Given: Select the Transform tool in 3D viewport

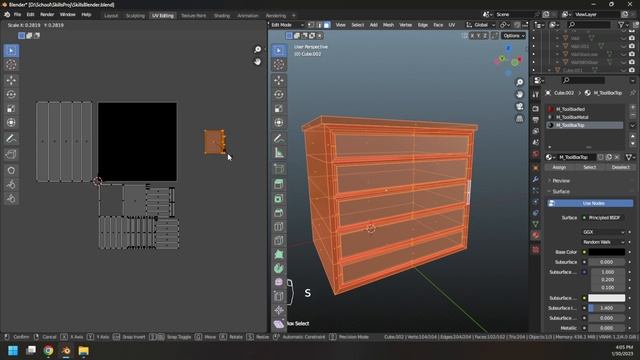Looking at the screenshot, I should [279, 122].
